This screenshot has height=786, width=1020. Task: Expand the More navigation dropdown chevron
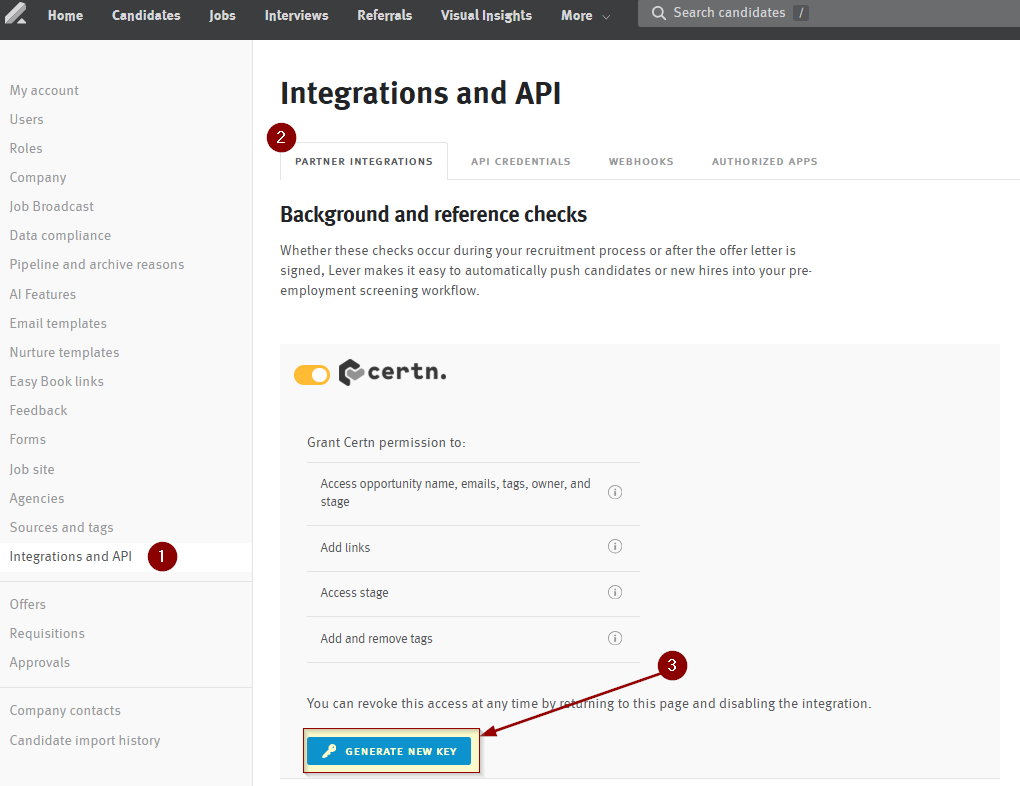(606, 16)
